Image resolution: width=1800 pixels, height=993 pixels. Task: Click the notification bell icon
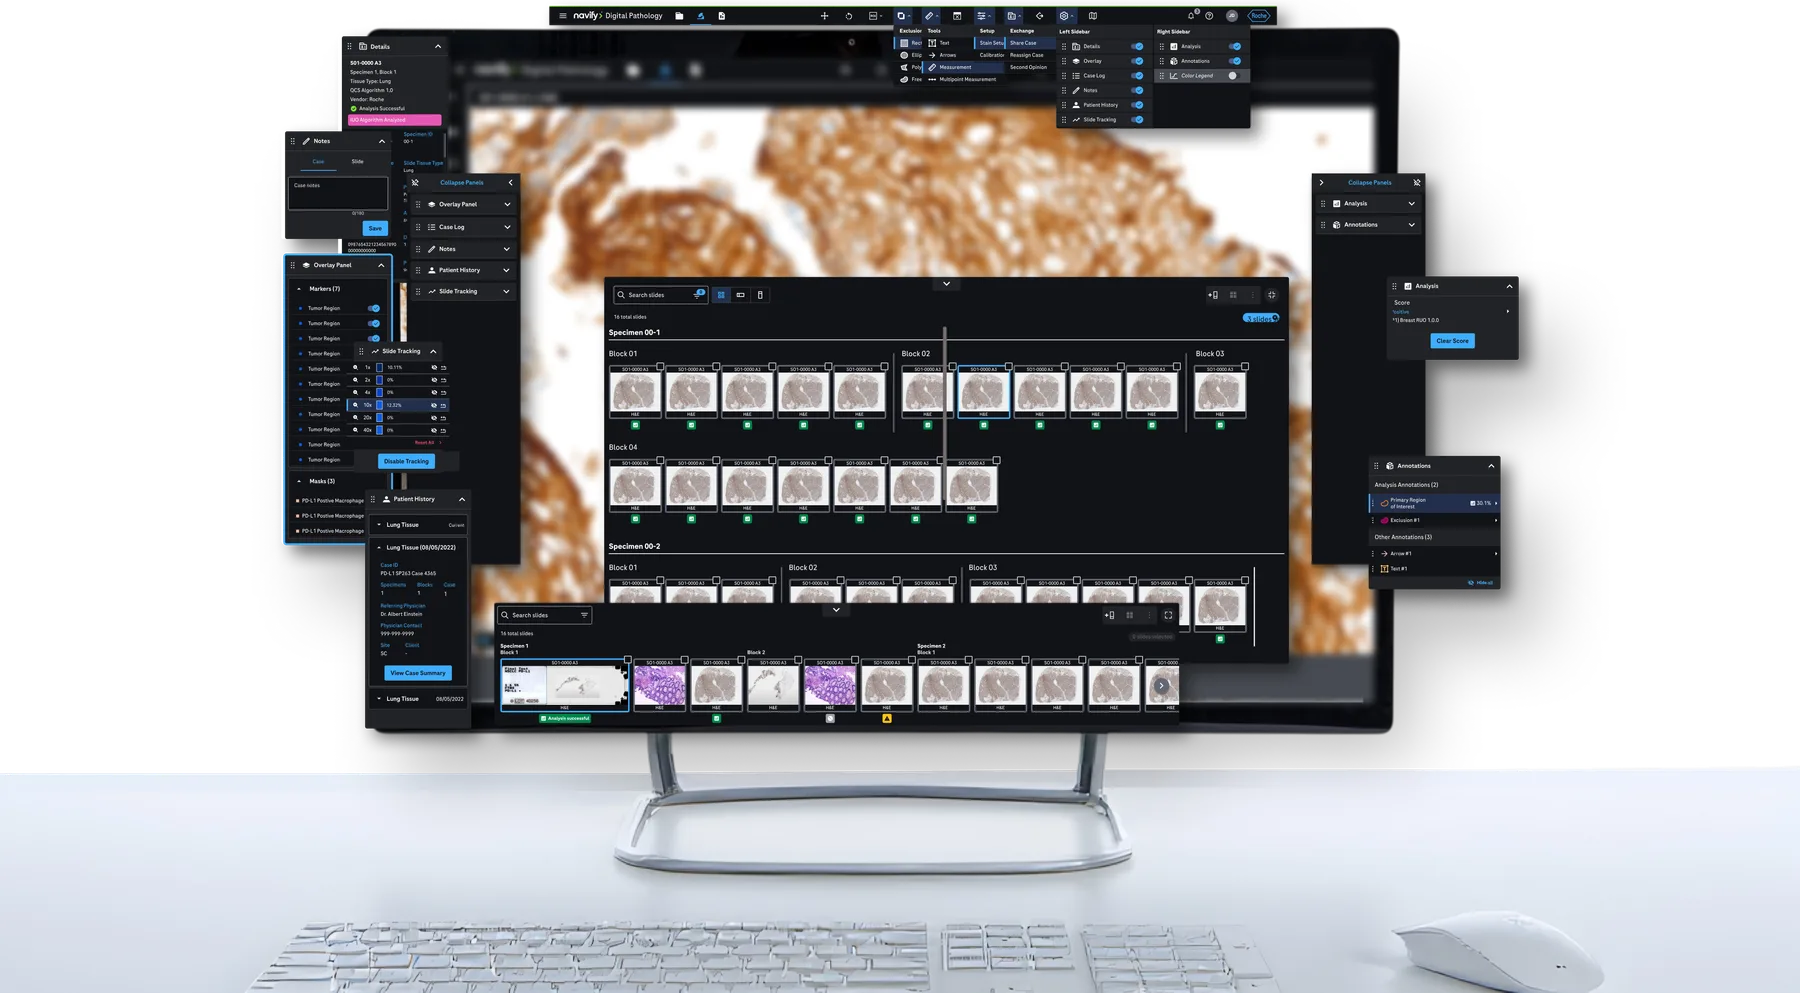coord(1191,16)
